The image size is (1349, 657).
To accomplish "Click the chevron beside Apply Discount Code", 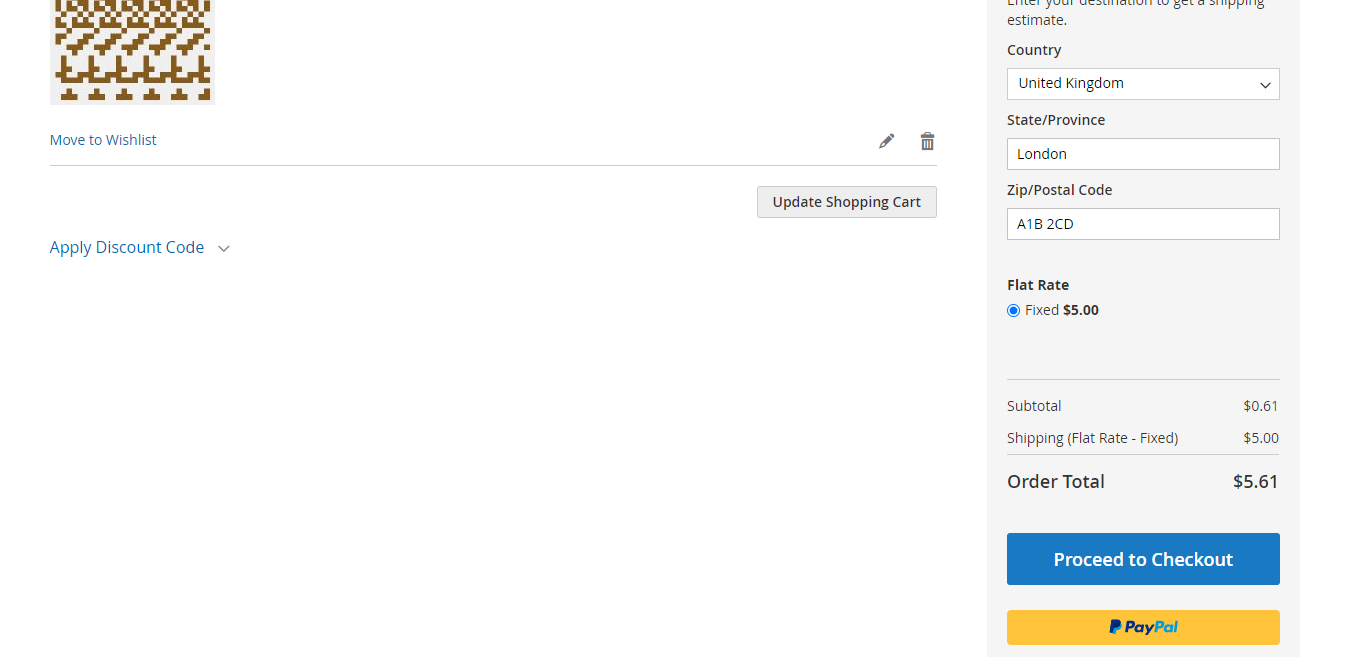I will tap(223, 247).
